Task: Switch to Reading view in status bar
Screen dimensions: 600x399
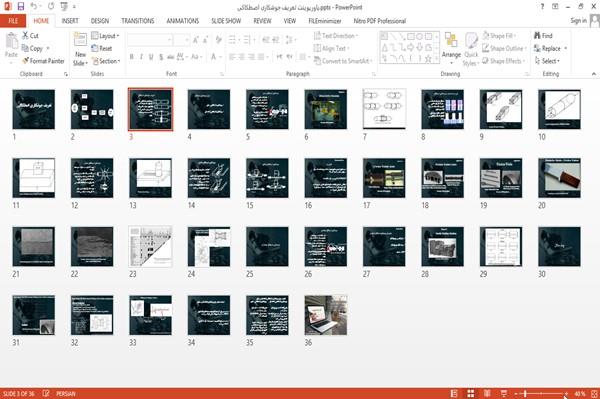Action: pyautogui.click(x=487, y=393)
